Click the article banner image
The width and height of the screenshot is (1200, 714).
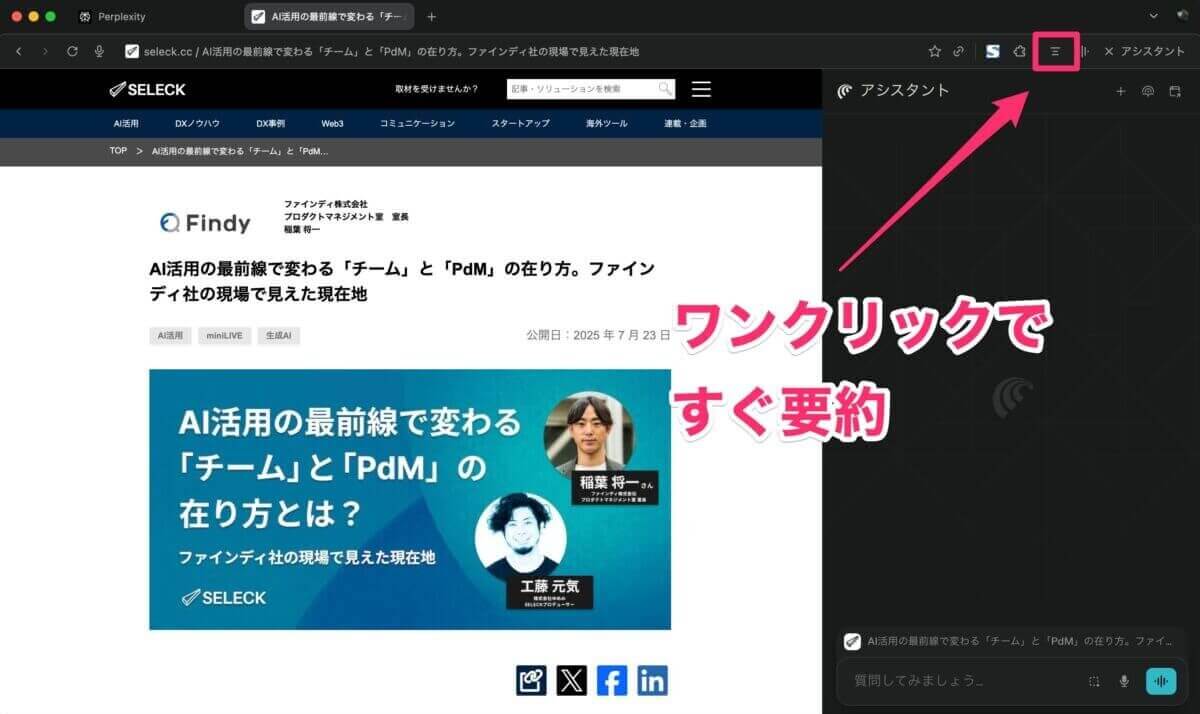[410, 500]
